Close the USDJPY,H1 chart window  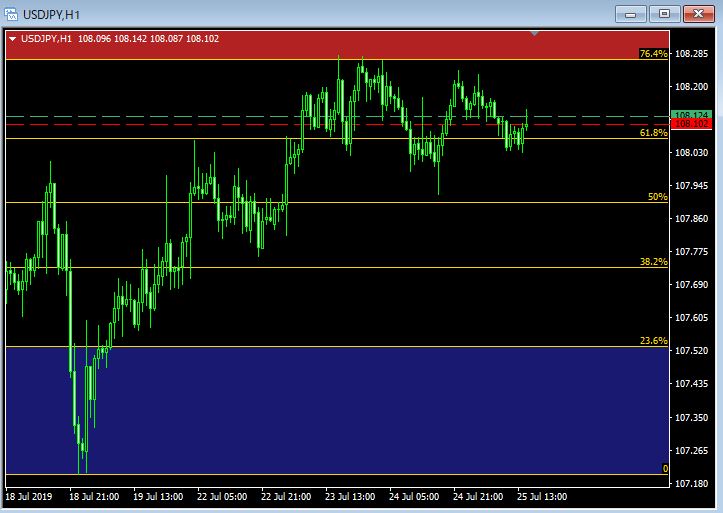pyautogui.click(x=699, y=14)
